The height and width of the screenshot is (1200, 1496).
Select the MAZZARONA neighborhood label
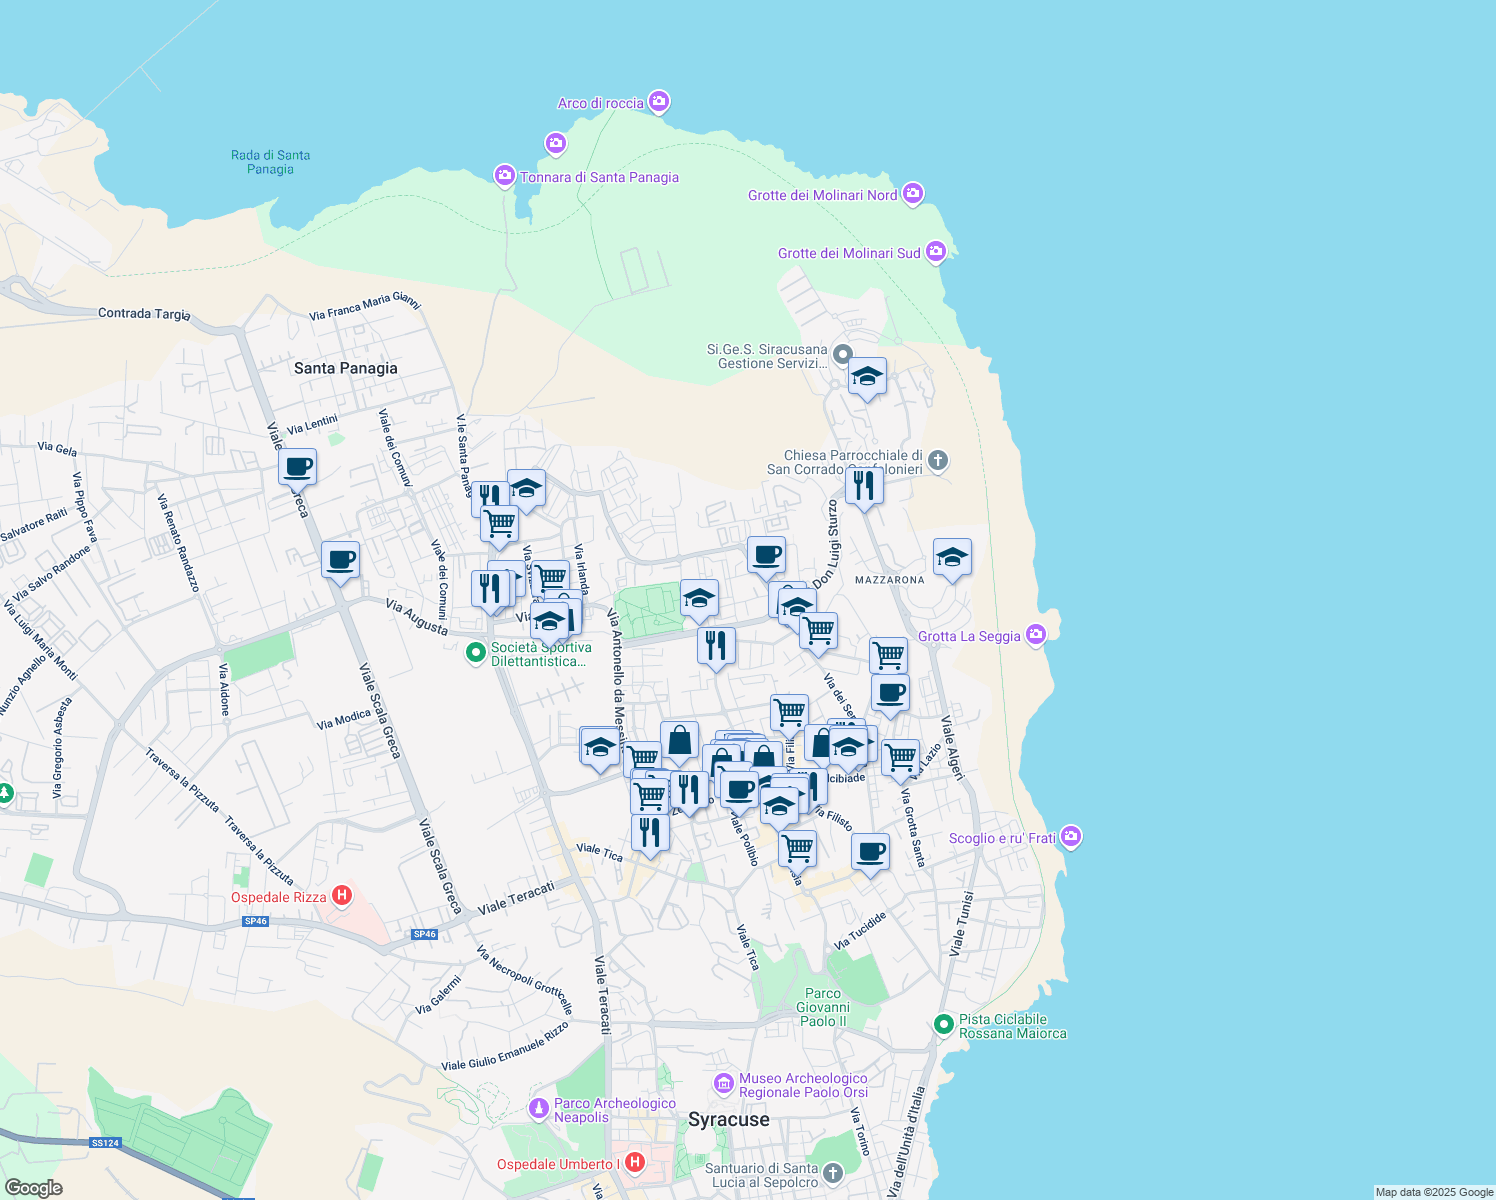889,580
